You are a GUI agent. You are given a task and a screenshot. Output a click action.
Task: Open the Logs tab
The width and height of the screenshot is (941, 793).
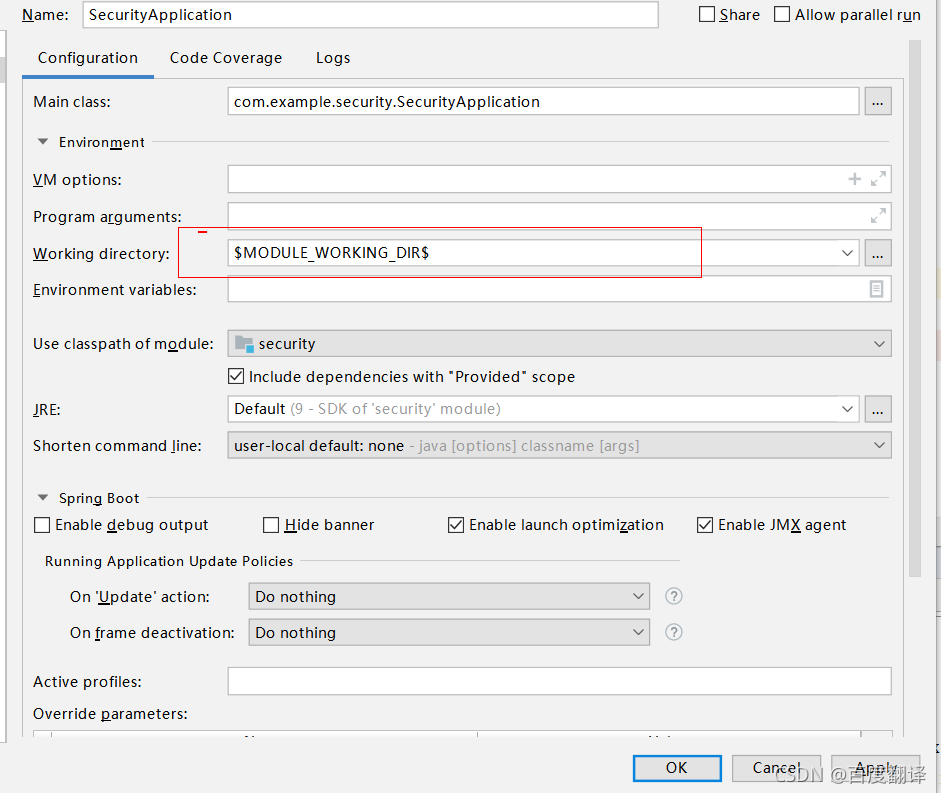(x=333, y=57)
